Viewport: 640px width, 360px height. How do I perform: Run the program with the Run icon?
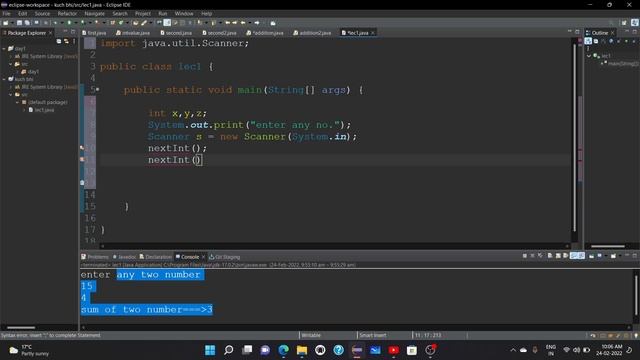(x=69, y=23)
